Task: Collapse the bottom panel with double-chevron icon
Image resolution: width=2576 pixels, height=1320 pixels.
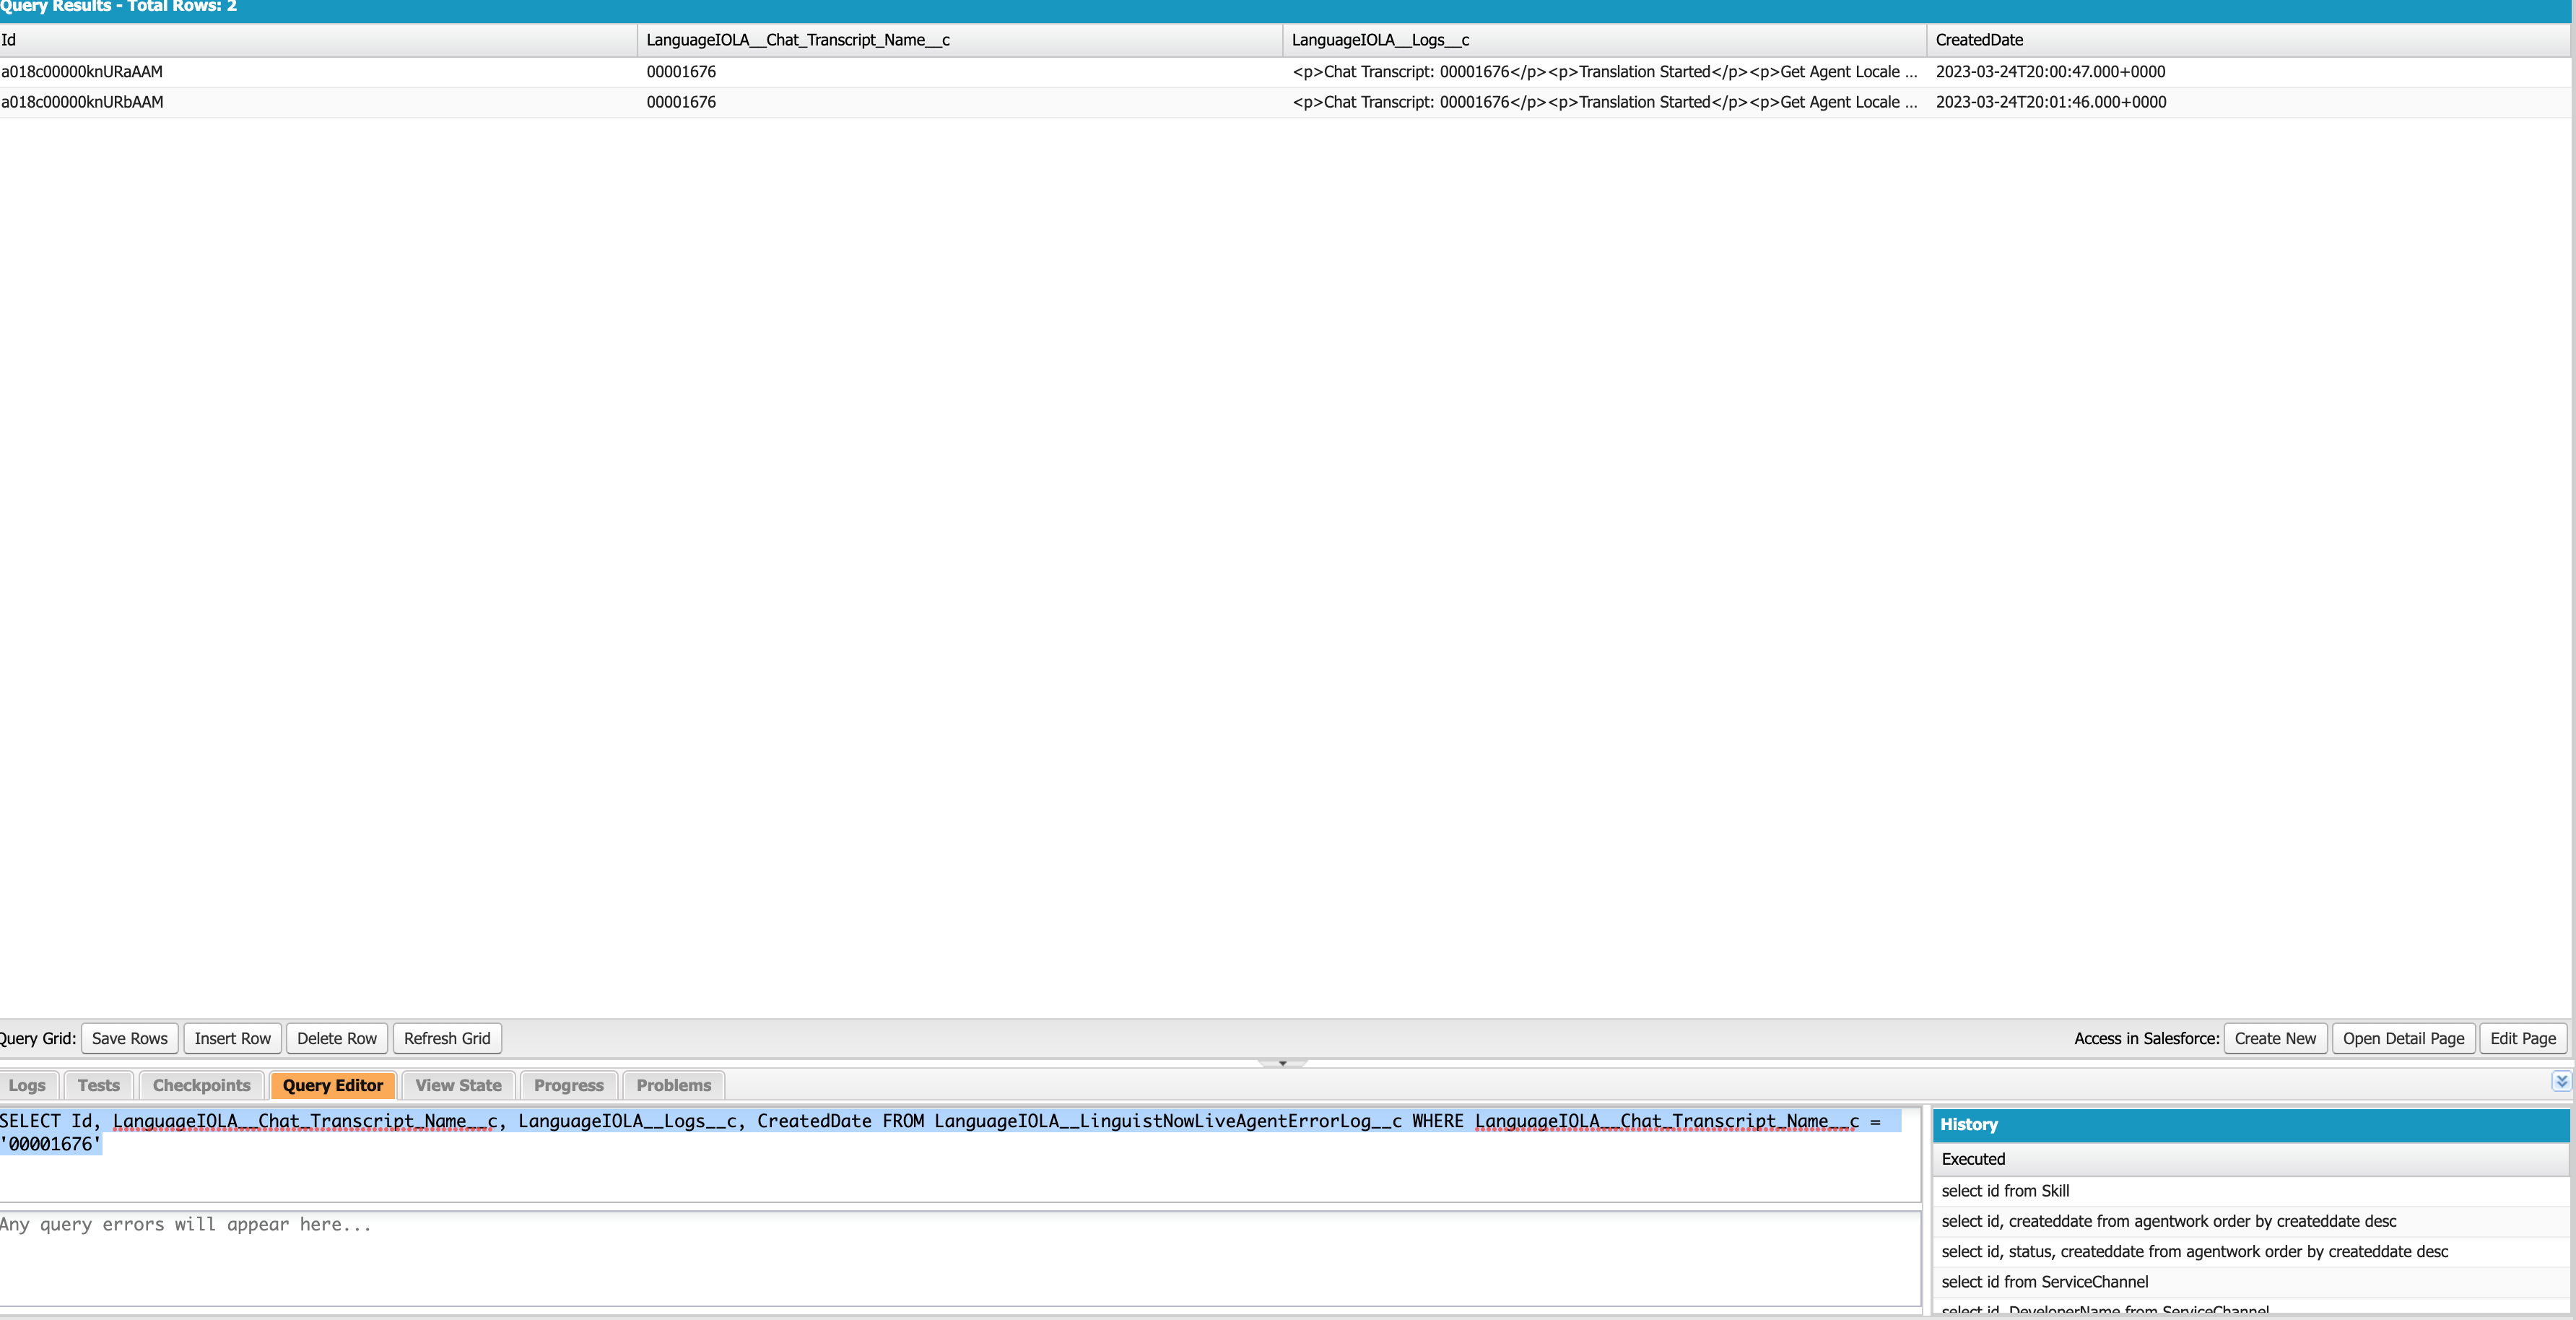Action: click(x=2561, y=1081)
